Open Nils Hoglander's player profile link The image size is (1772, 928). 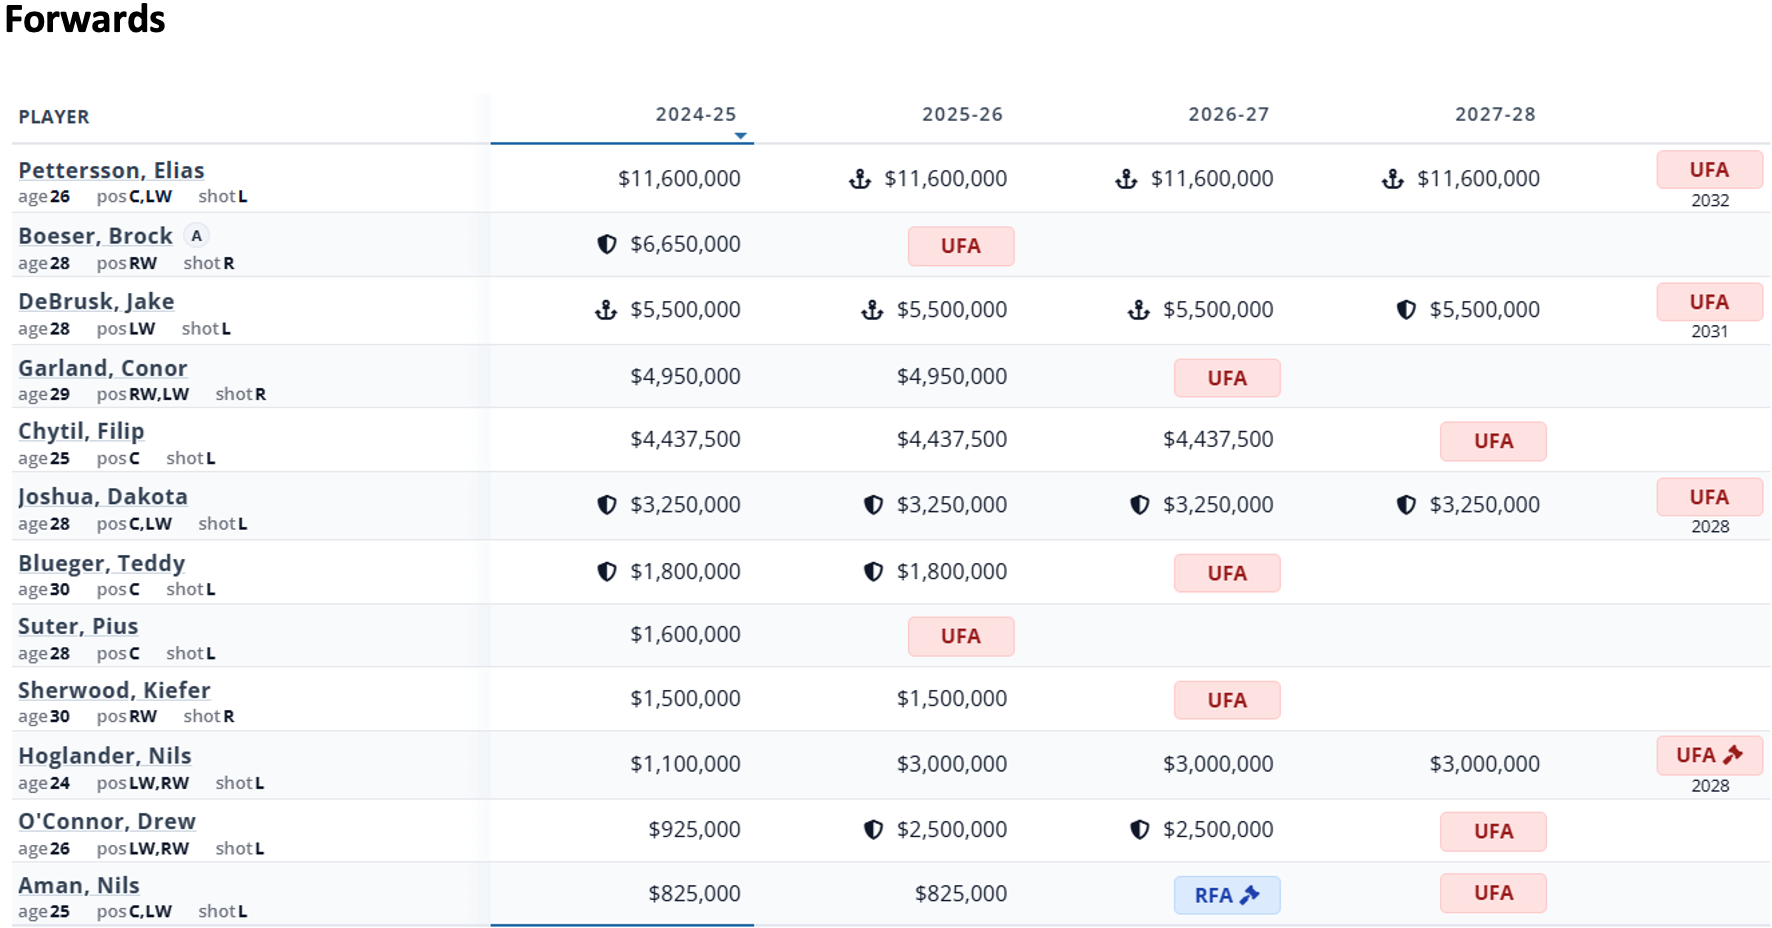[x=104, y=756]
